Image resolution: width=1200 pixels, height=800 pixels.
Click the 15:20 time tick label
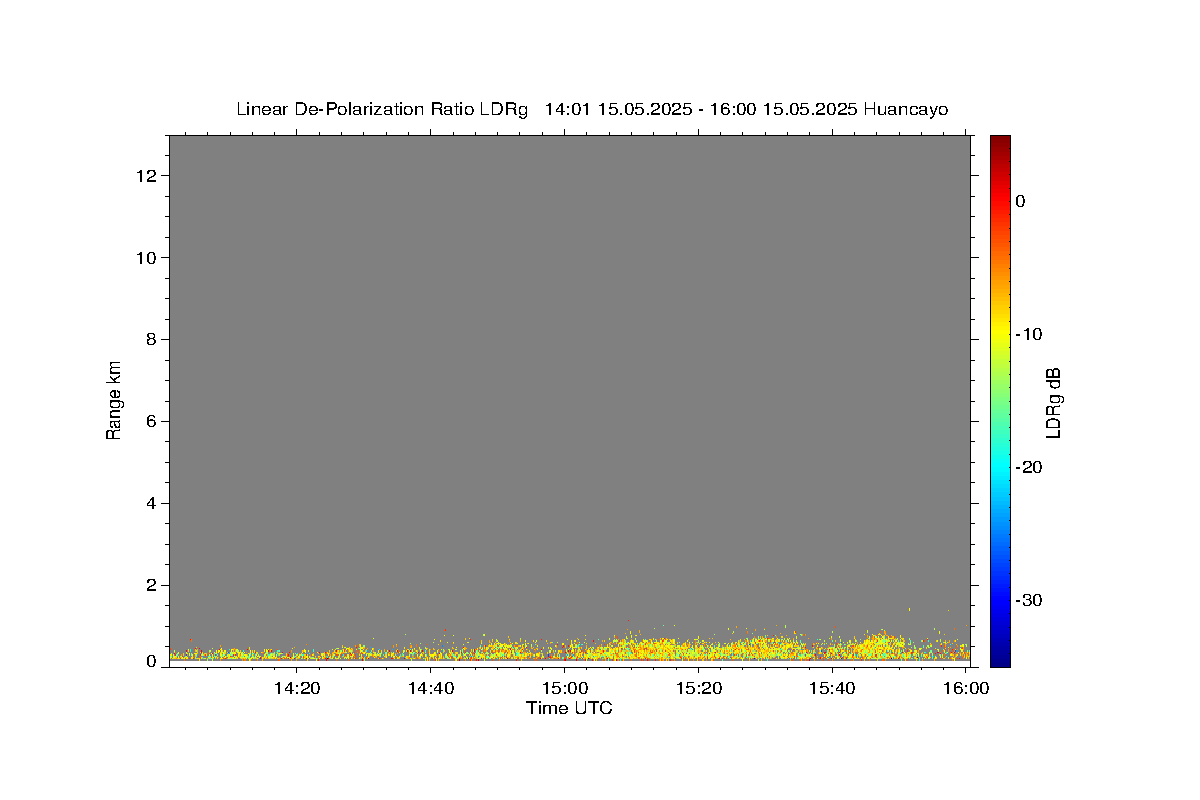[x=699, y=688]
